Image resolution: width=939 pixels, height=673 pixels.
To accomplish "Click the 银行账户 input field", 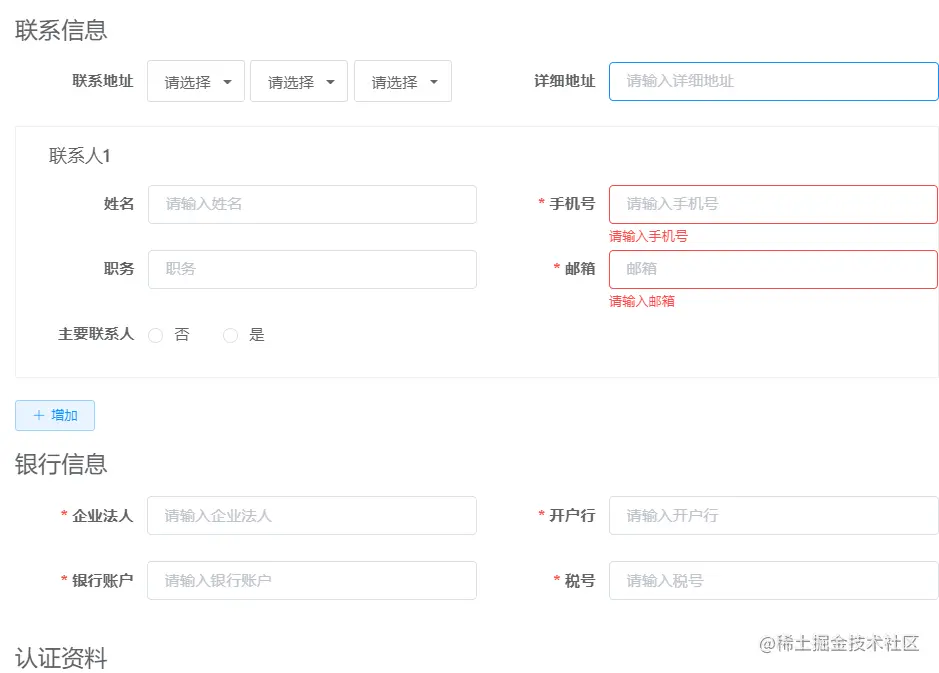I will tap(312, 581).
